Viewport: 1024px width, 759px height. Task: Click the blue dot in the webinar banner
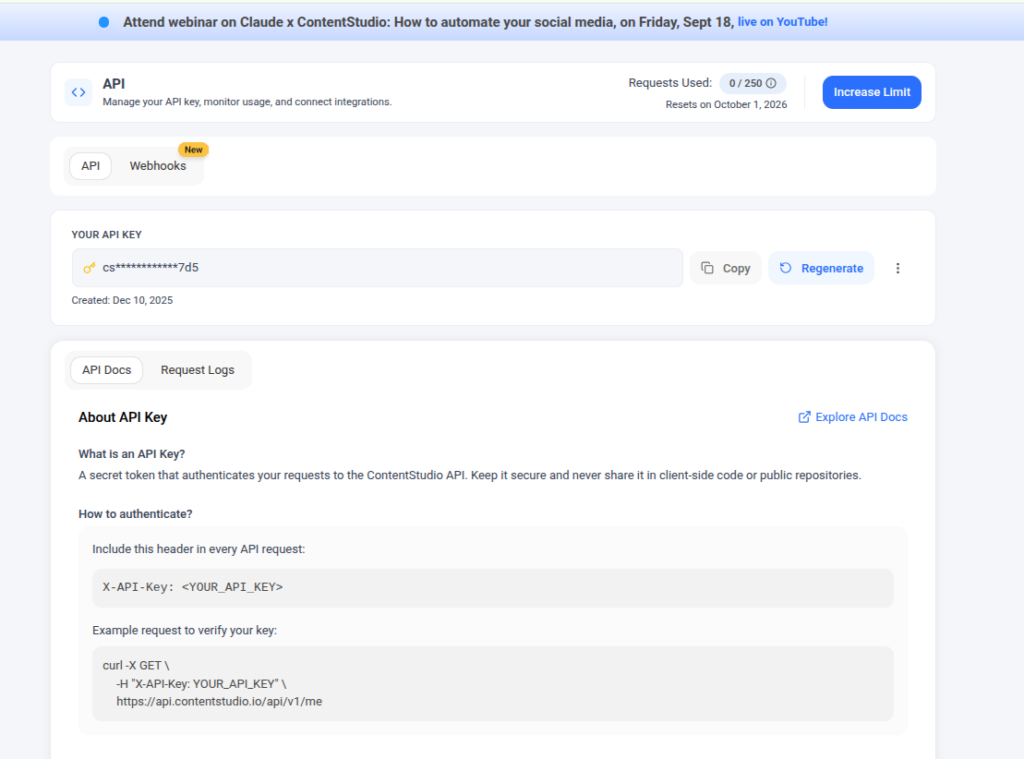[104, 22]
